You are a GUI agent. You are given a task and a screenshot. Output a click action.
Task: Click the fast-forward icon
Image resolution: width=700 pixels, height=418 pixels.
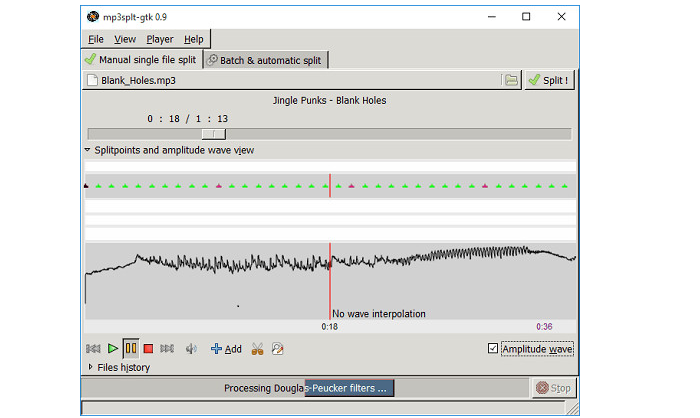167,349
